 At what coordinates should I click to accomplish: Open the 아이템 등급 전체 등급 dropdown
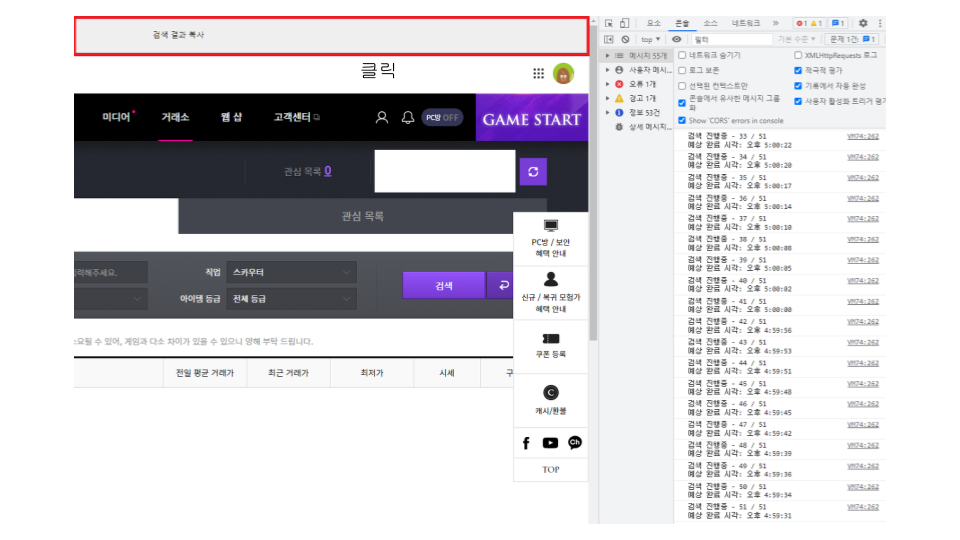[x=291, y=299]
